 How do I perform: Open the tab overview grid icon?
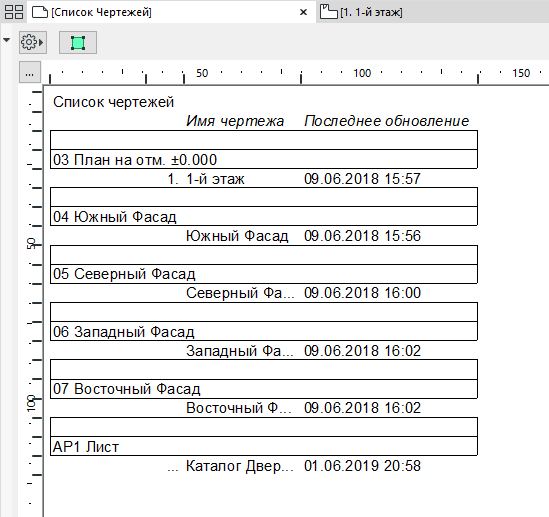coord(14,12)
